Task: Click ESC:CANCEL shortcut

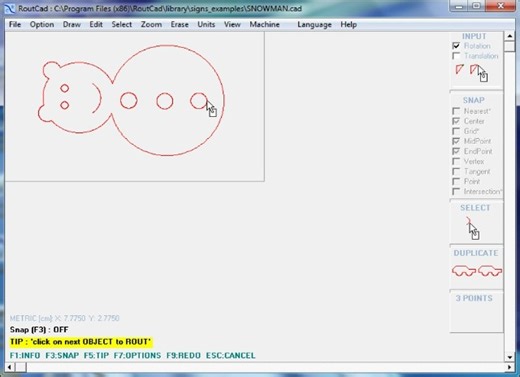Action: 231,355
